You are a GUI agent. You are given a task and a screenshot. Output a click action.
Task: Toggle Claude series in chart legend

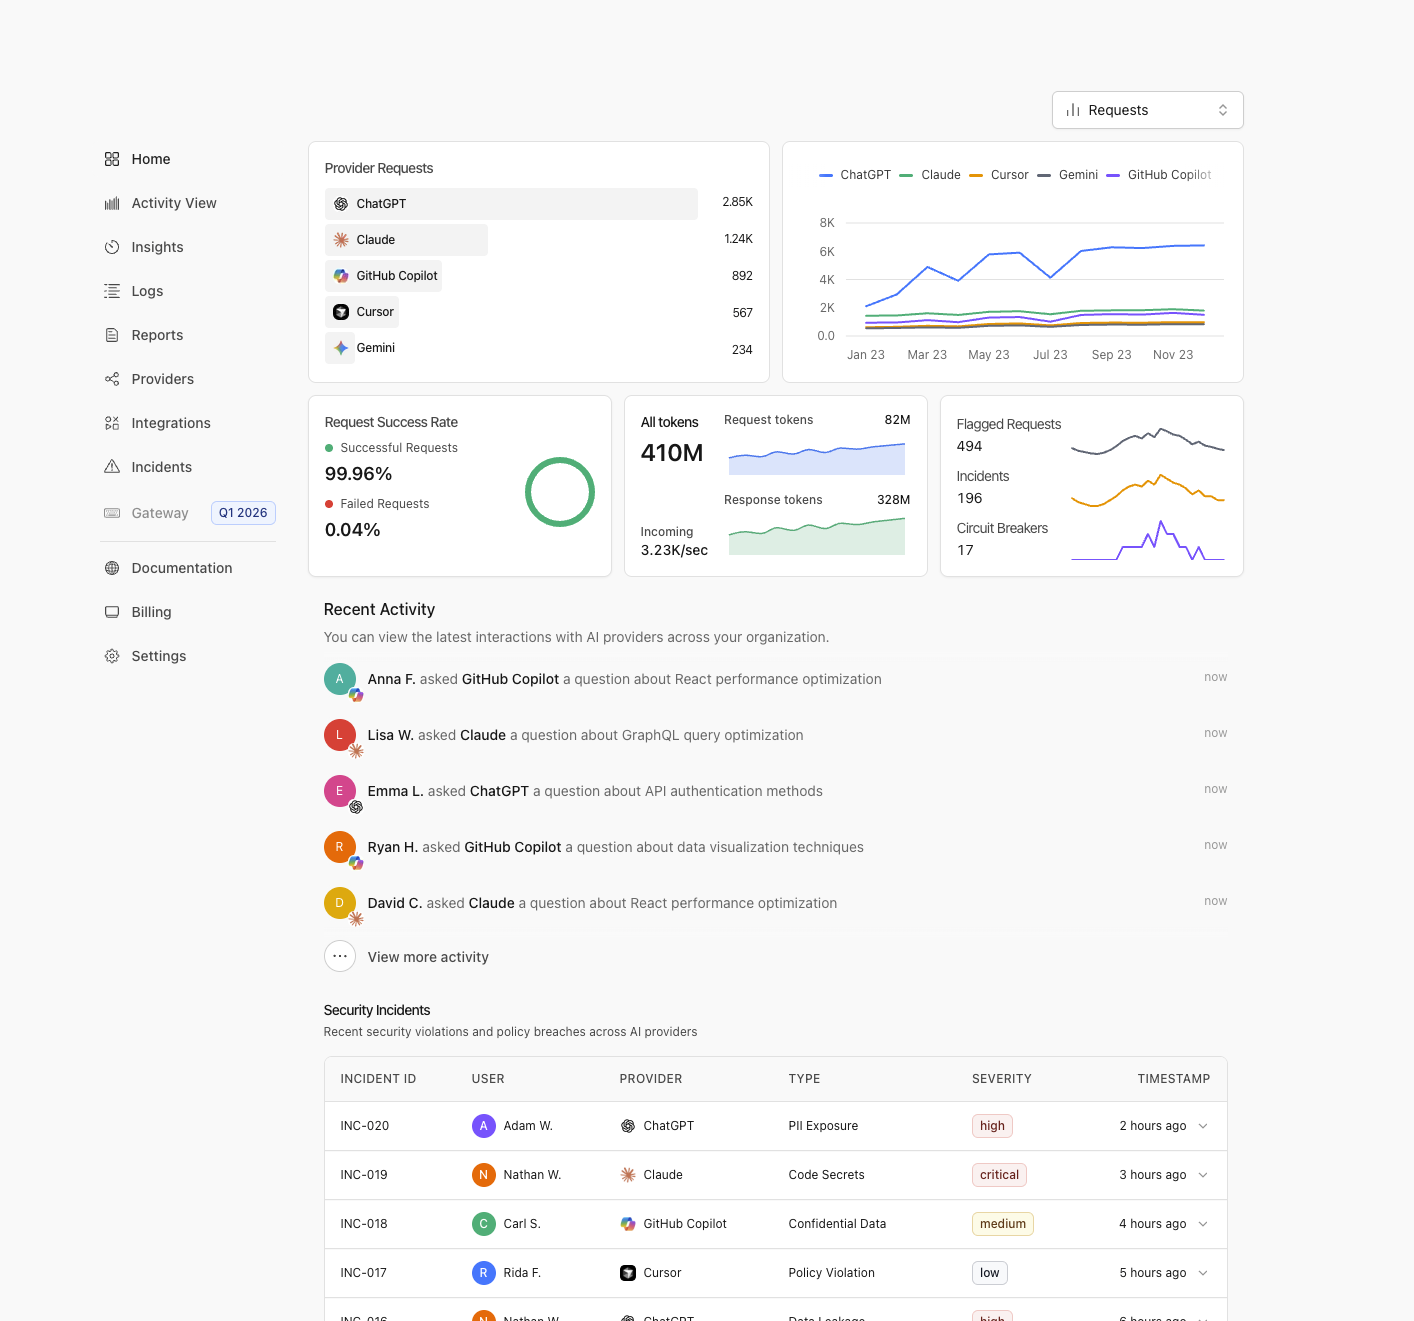coord(930,175)
